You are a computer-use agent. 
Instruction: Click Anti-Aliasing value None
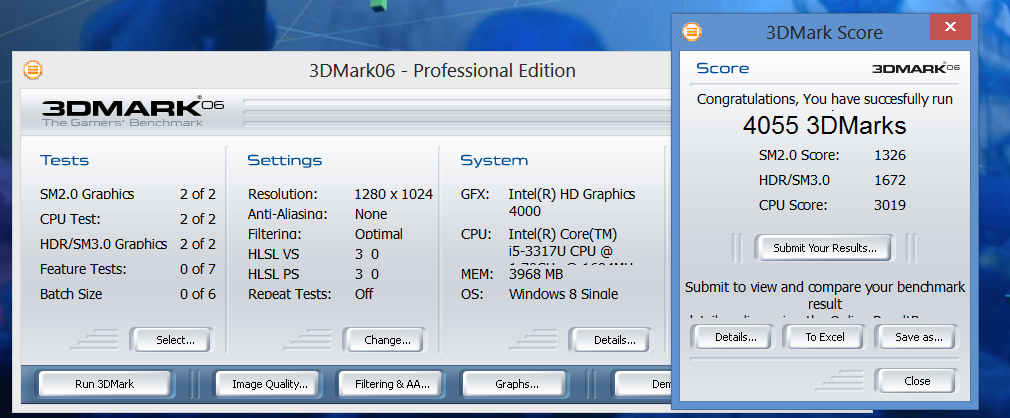click(x=371, y=214)
